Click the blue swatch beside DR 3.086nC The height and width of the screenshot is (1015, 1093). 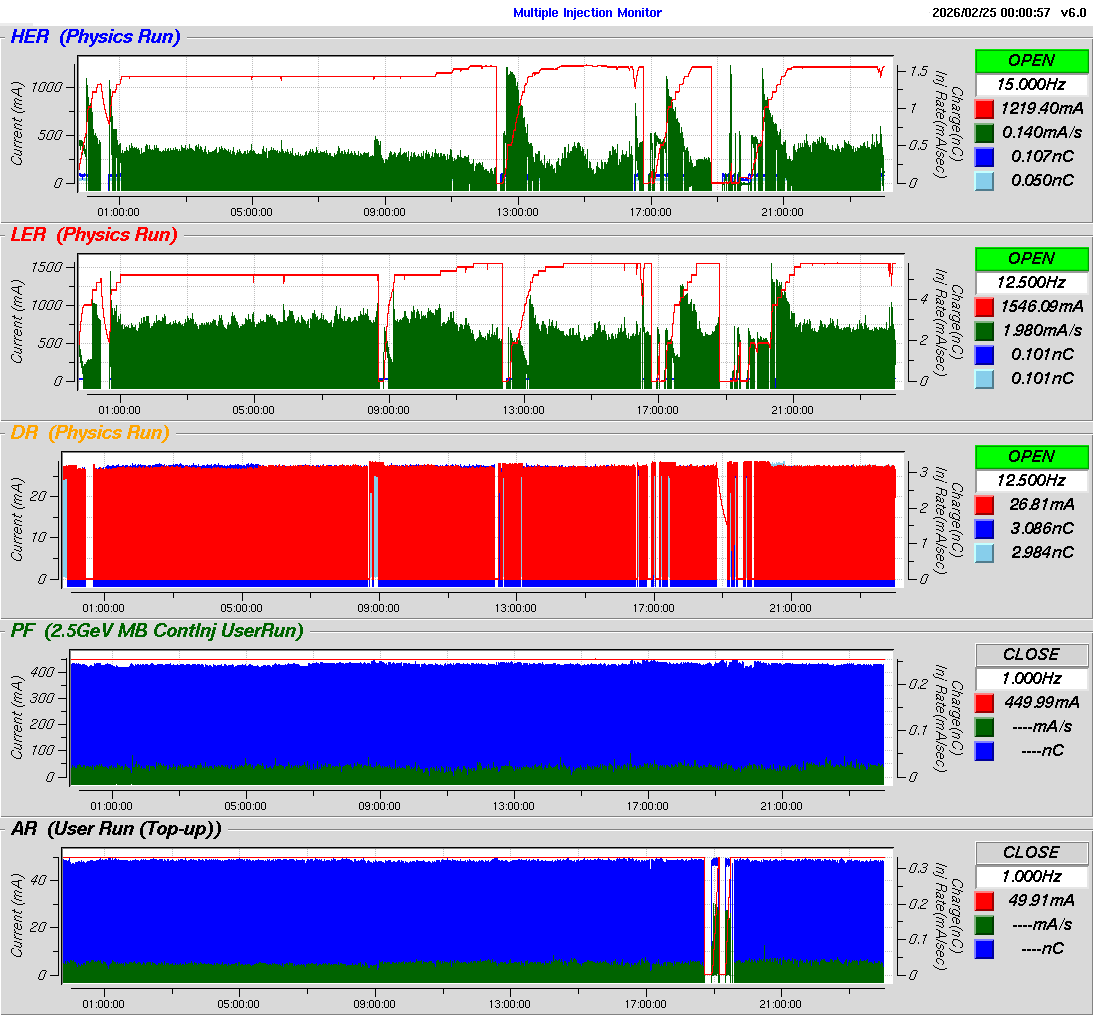(985, 528)
